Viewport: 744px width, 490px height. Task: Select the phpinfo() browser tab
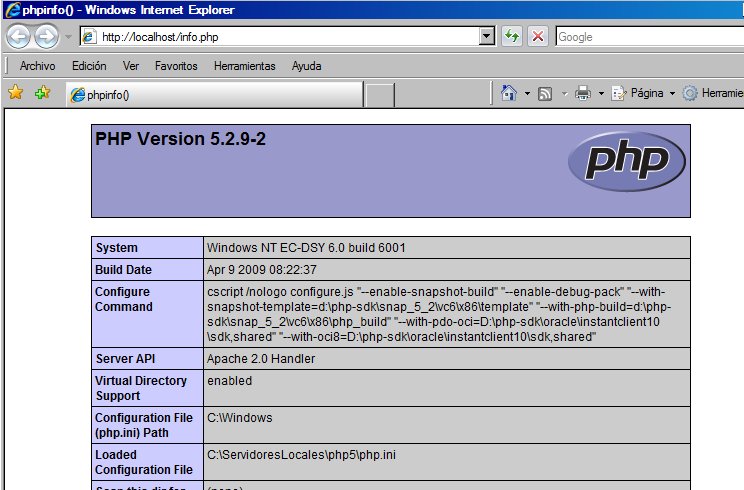pyautogui.click(x=212, y=95)
